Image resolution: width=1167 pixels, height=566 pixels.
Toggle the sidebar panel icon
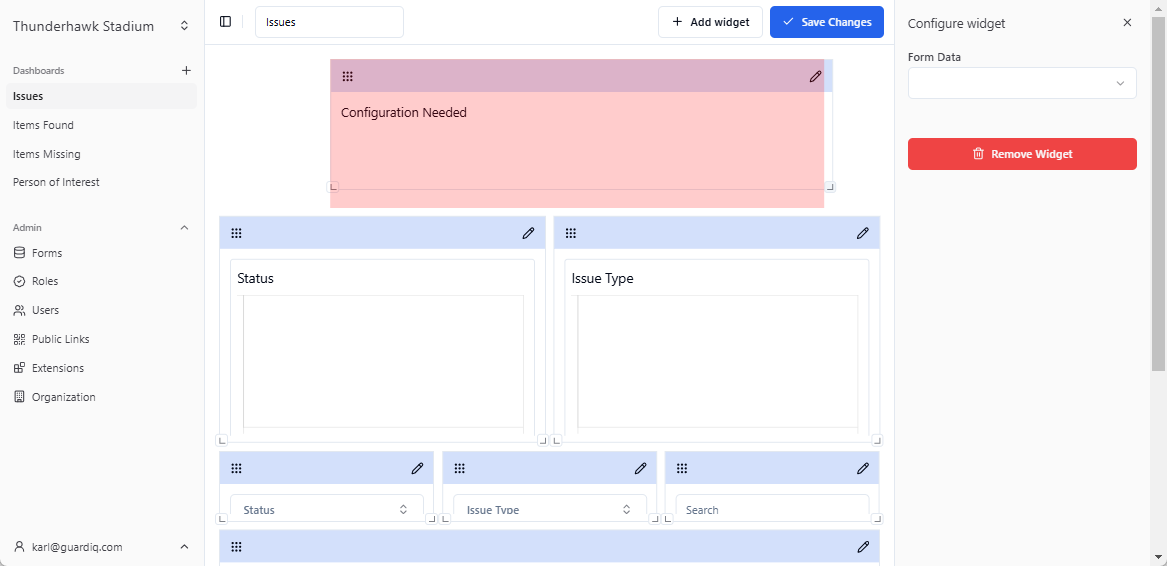point(225,22)
